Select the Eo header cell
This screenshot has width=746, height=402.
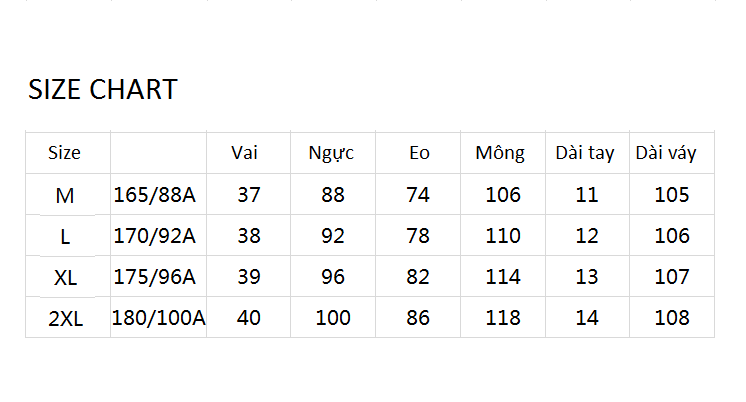click(x=419, y=153)
